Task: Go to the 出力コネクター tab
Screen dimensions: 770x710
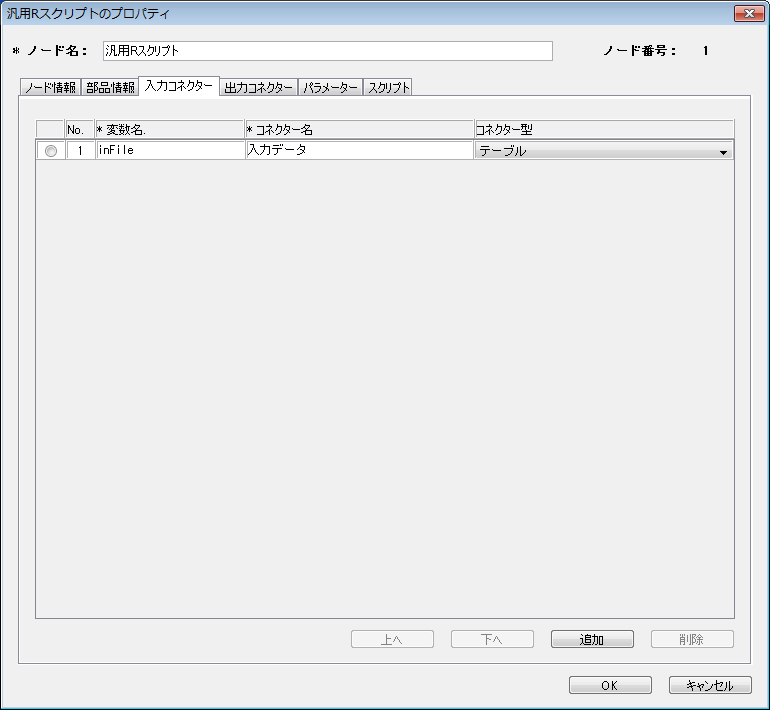Action: coord(258,88)
